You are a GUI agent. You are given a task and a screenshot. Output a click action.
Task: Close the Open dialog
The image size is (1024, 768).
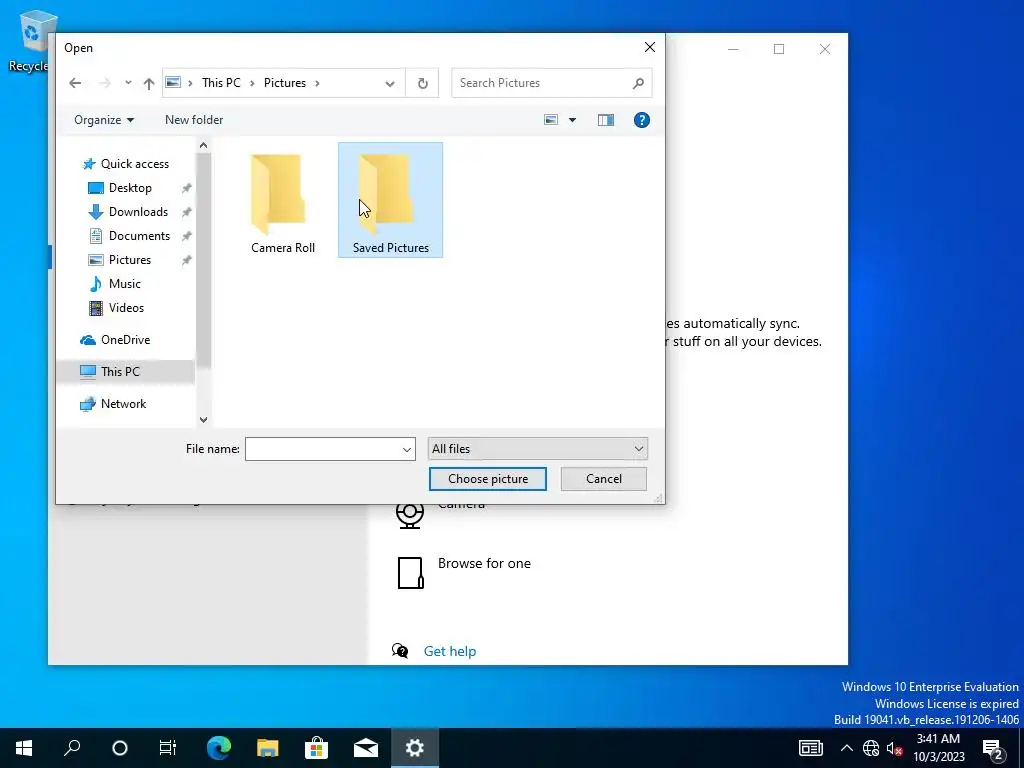pyautogui.click(x=650, y=48)
